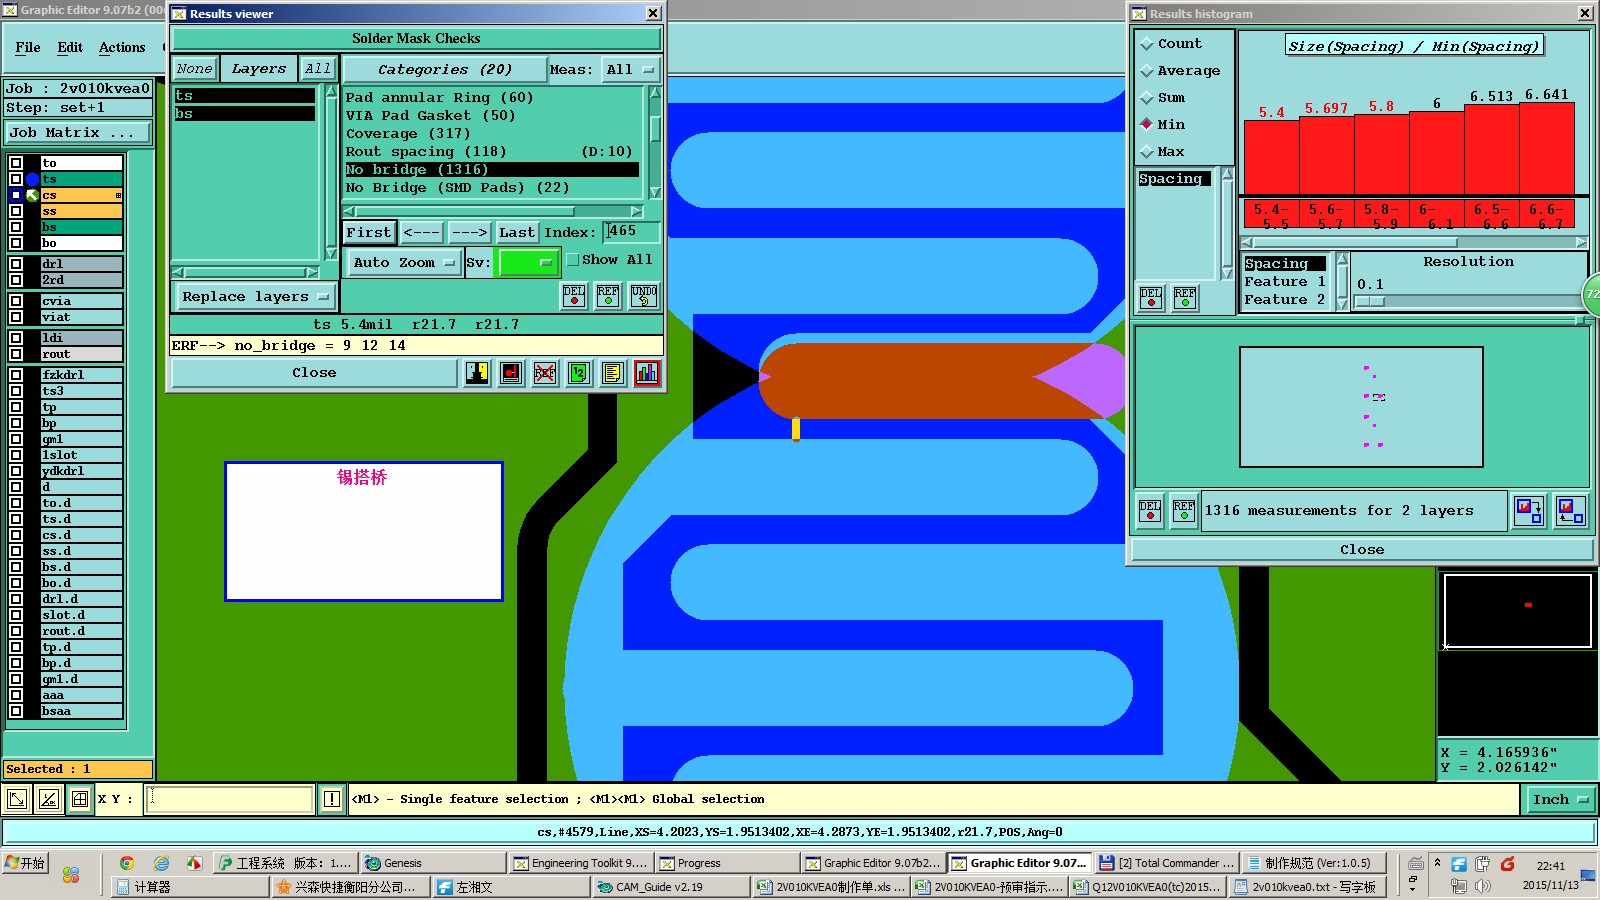Select Max radio option in histogram
Screen dimensions: 1600x900
click(1147, 152)
